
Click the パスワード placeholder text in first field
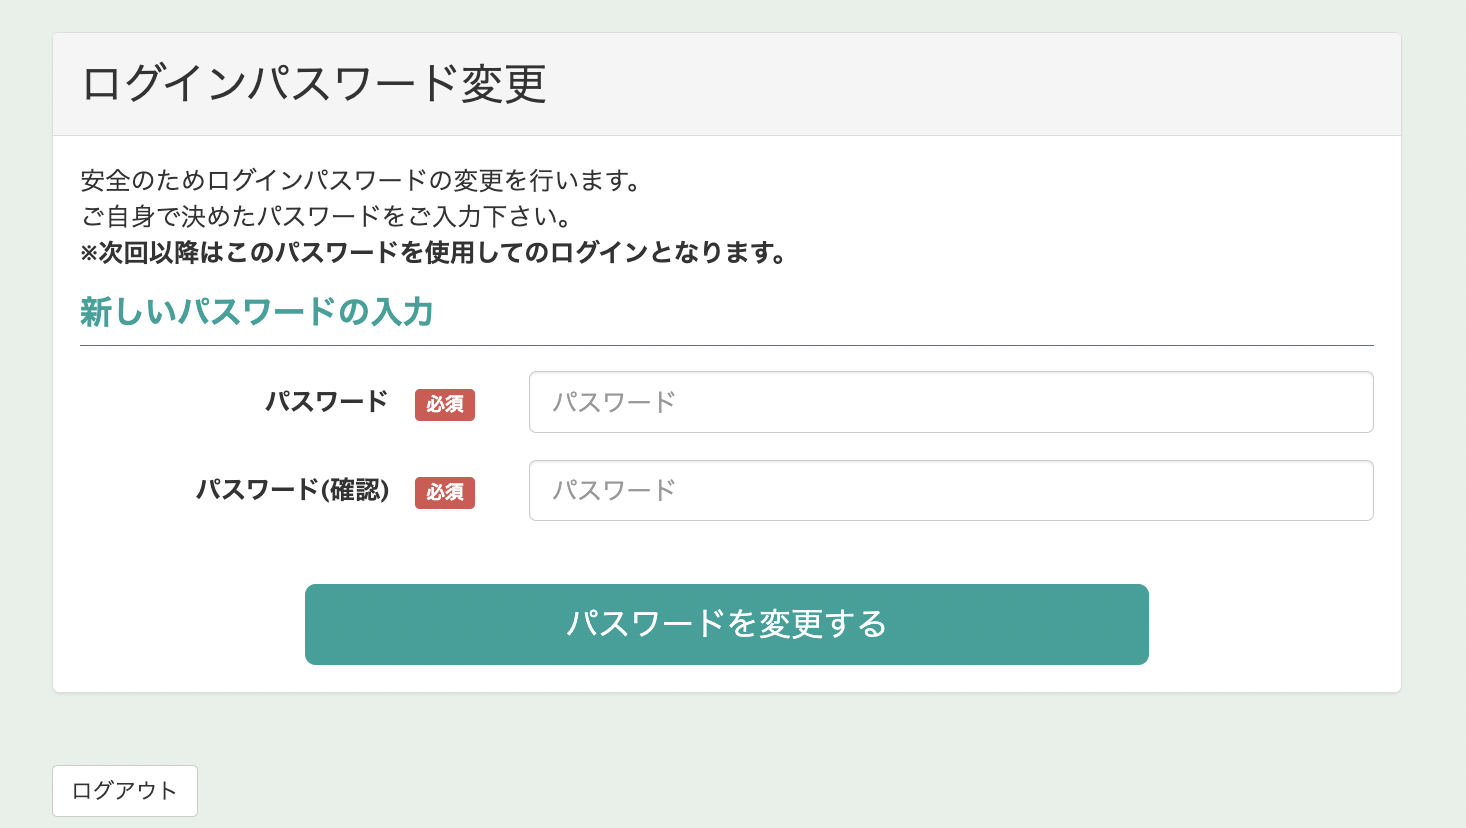coord(614,402)
